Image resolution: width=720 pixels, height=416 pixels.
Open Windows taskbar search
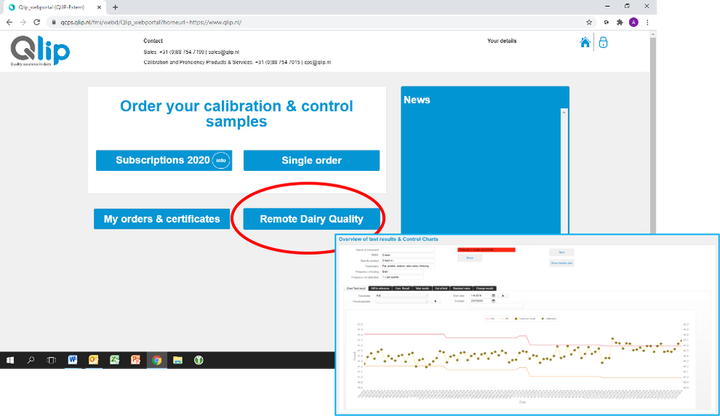31,360
